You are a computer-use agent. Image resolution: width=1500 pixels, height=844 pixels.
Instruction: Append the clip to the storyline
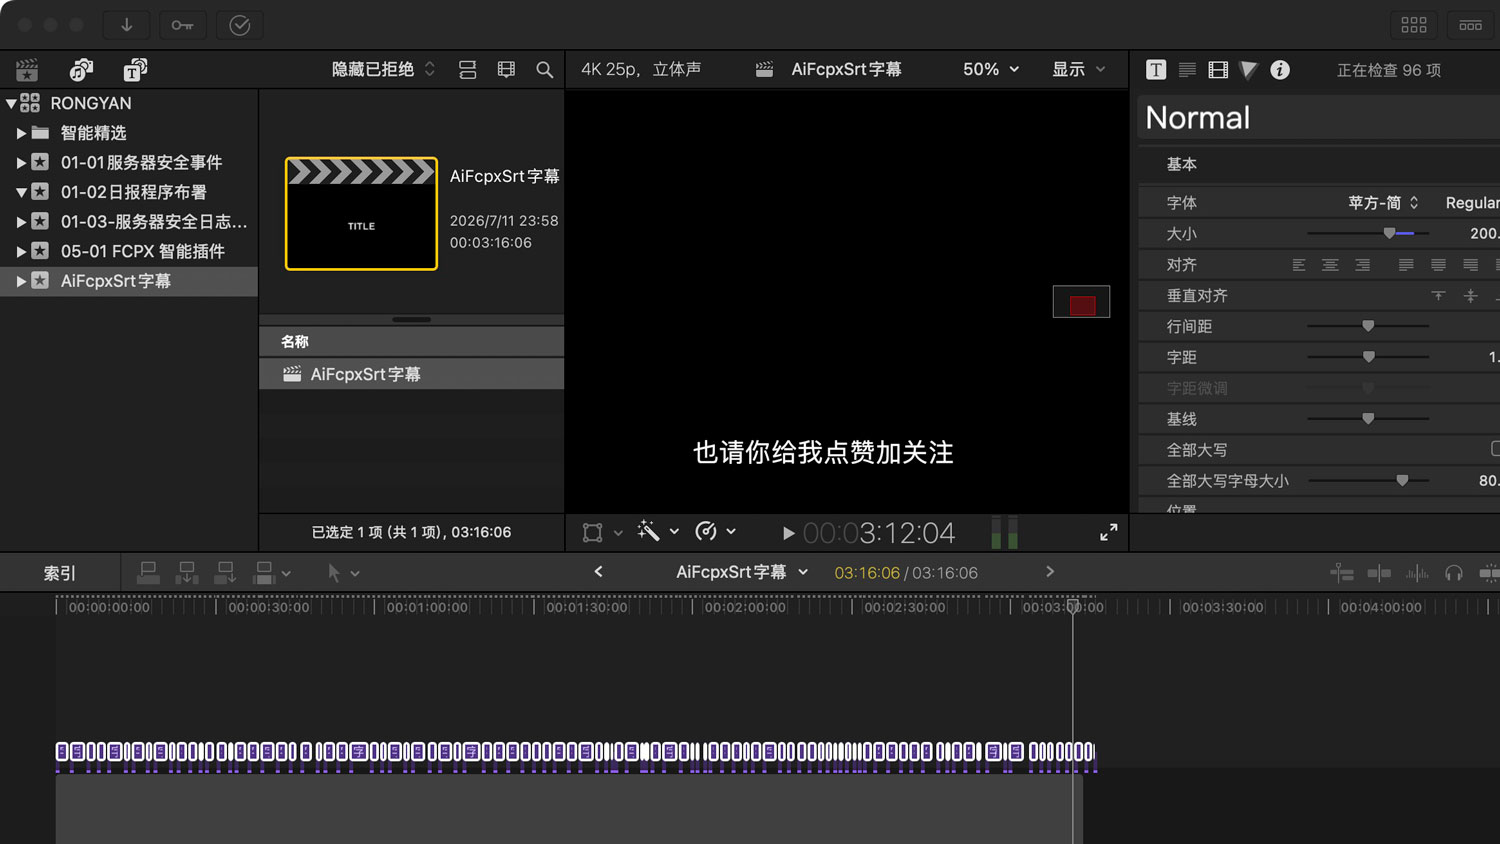[226, 573]
